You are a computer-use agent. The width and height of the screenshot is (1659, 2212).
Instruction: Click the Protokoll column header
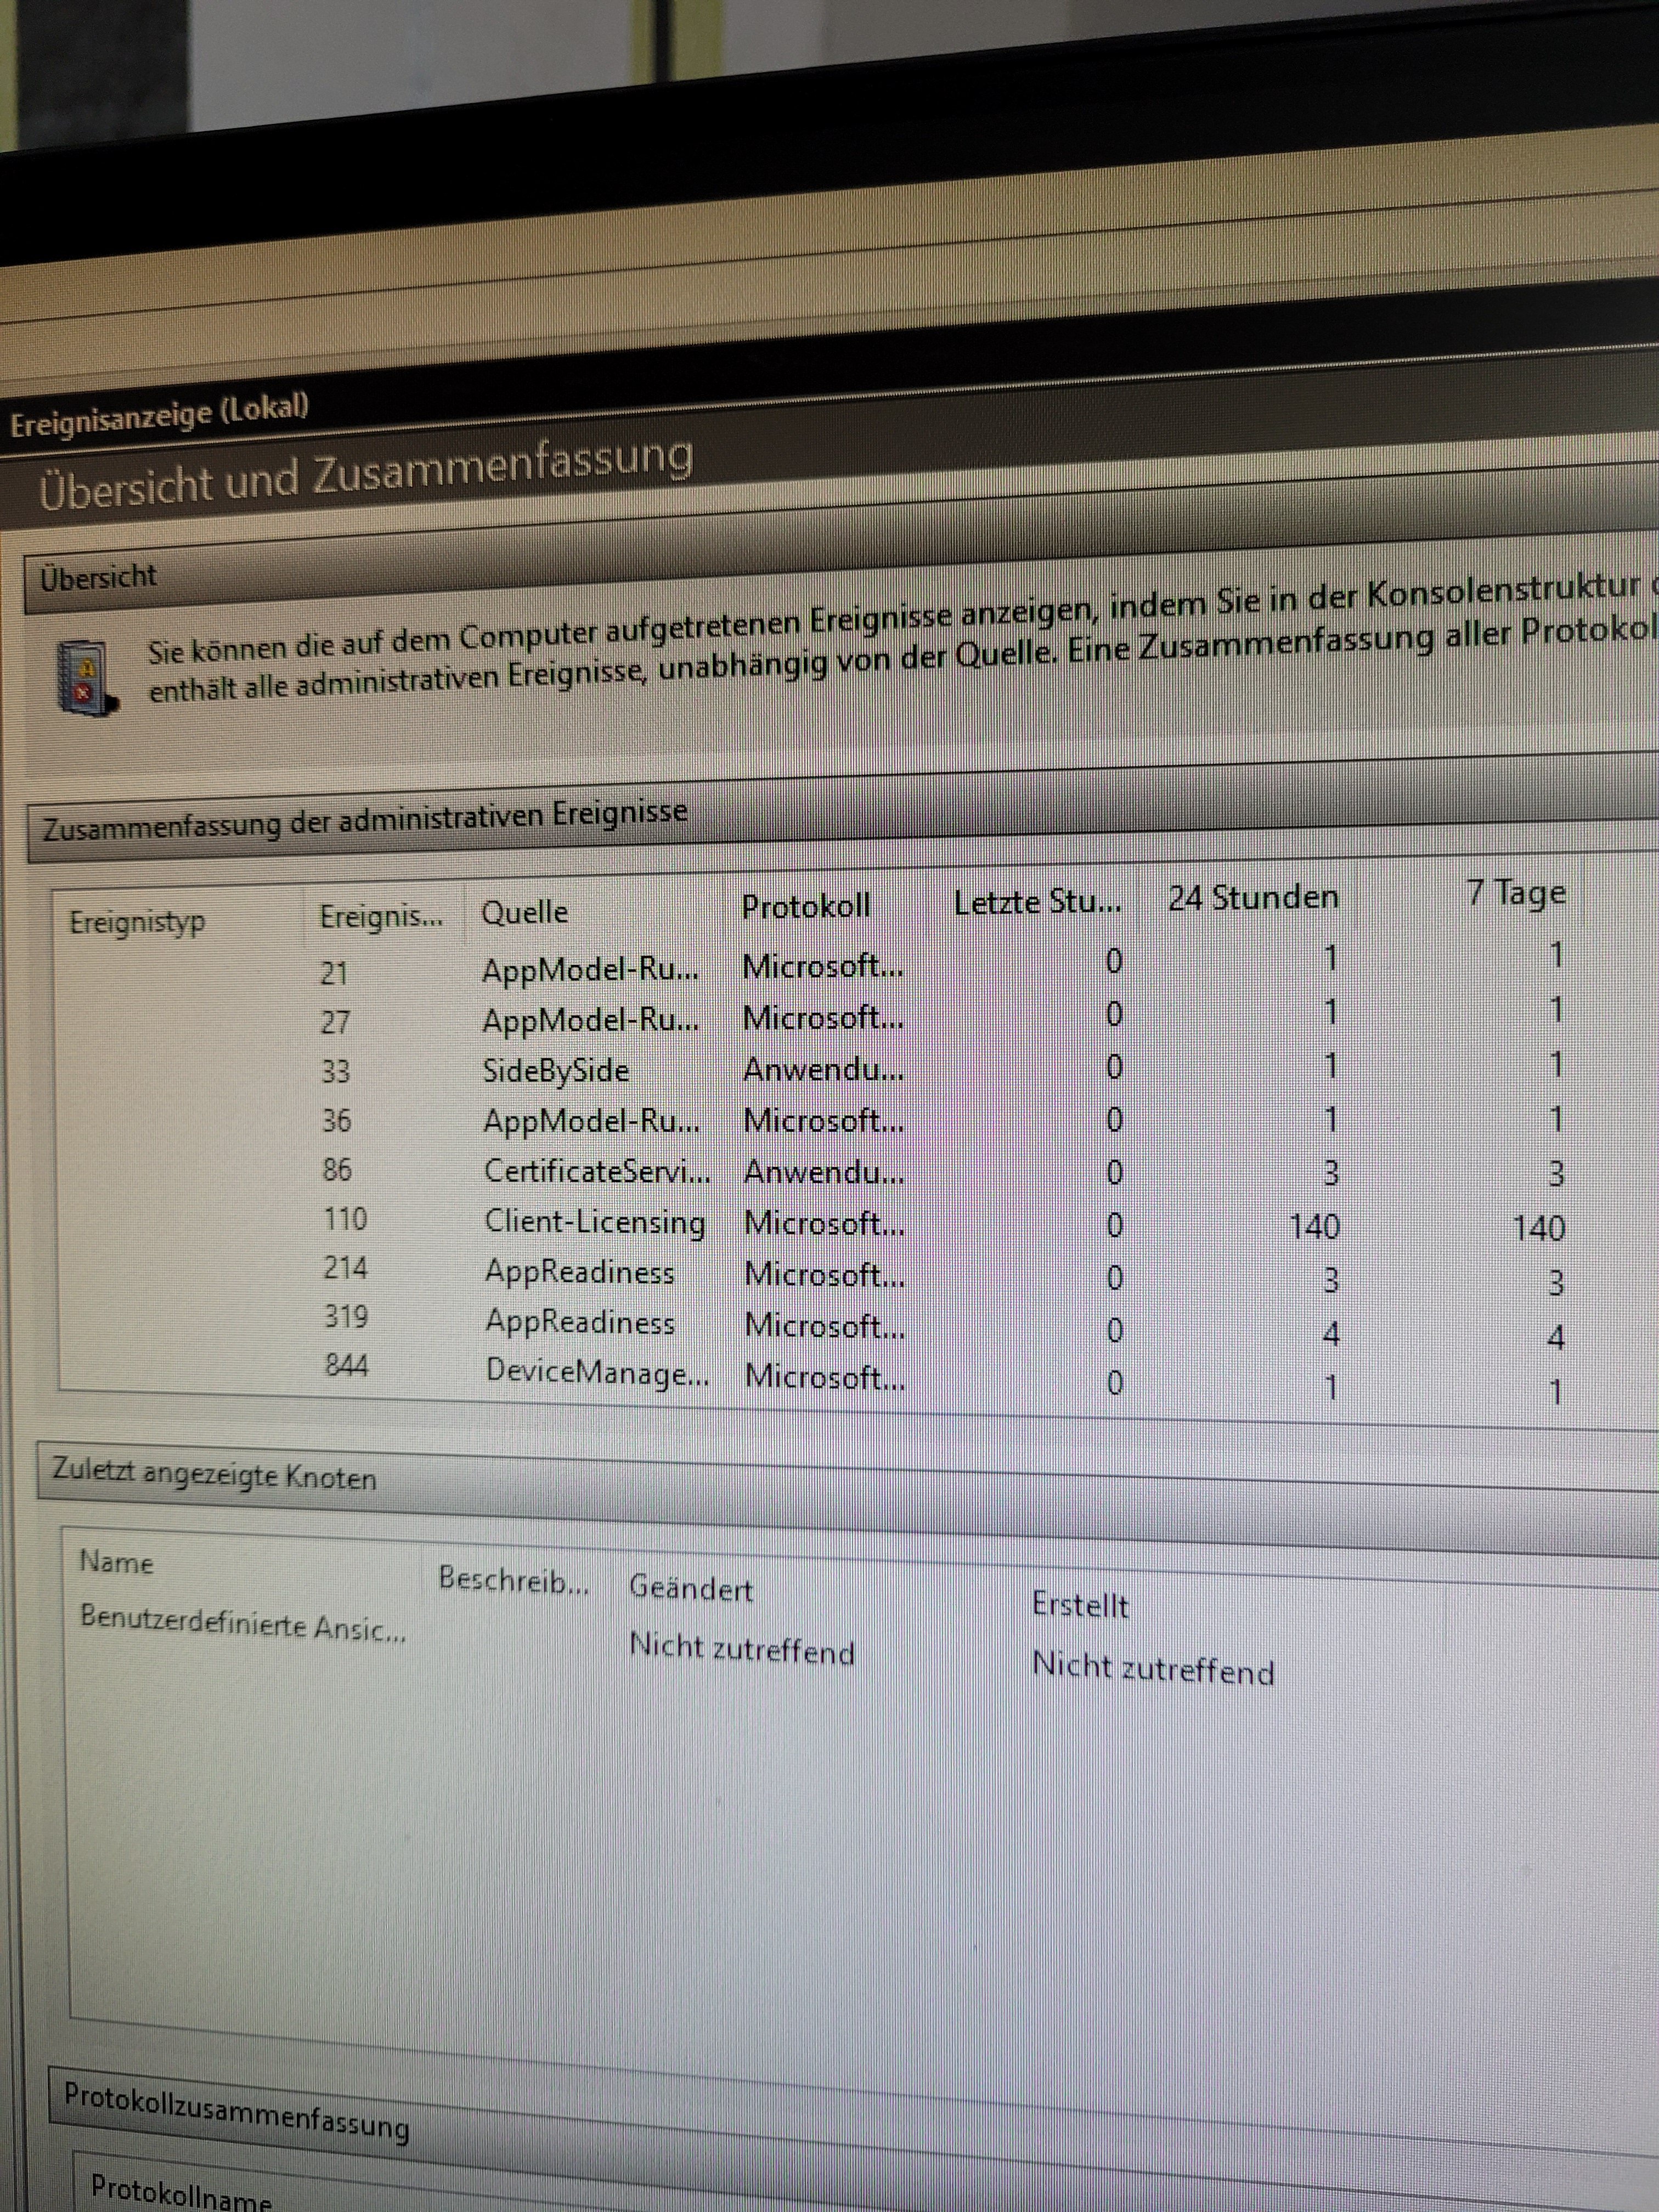(x=805, y=906)
